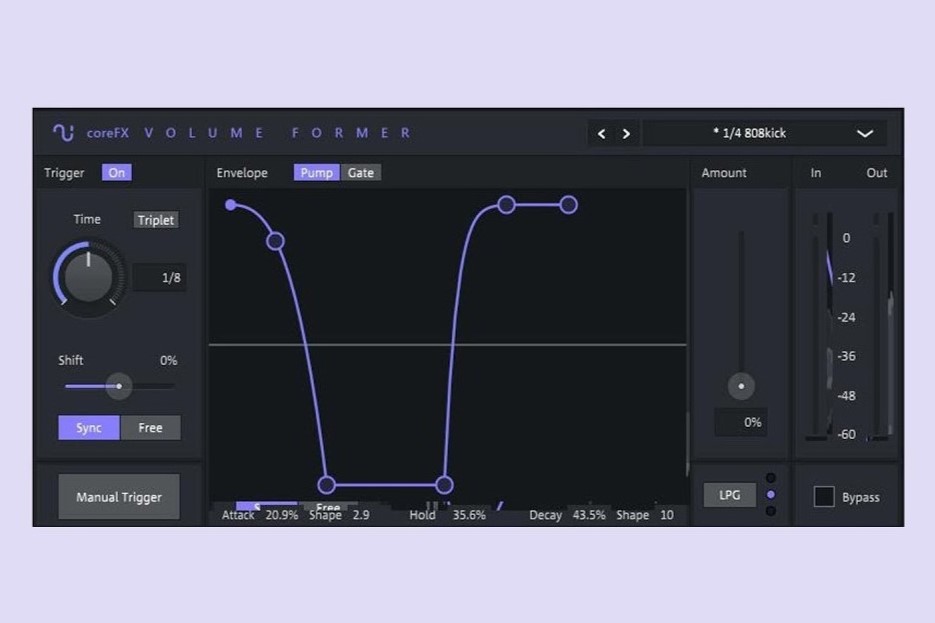Click the Shift 0% value
This screenshot has height=623, width=935.
click(168, 361)
